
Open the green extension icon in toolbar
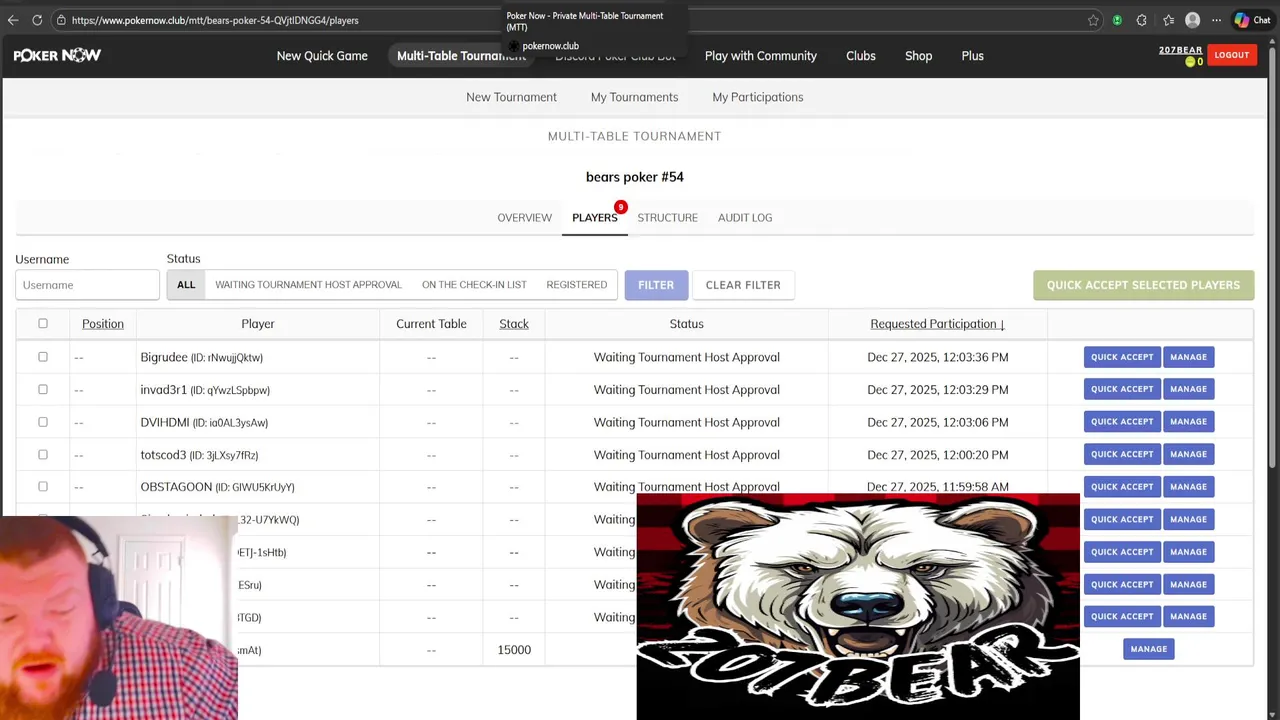[1117, 20]
